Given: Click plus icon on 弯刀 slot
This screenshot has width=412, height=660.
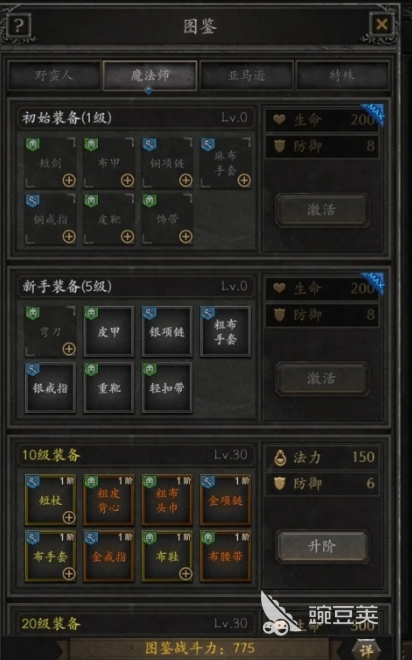Looking at the screenshot, I should [x=69, y=349].
